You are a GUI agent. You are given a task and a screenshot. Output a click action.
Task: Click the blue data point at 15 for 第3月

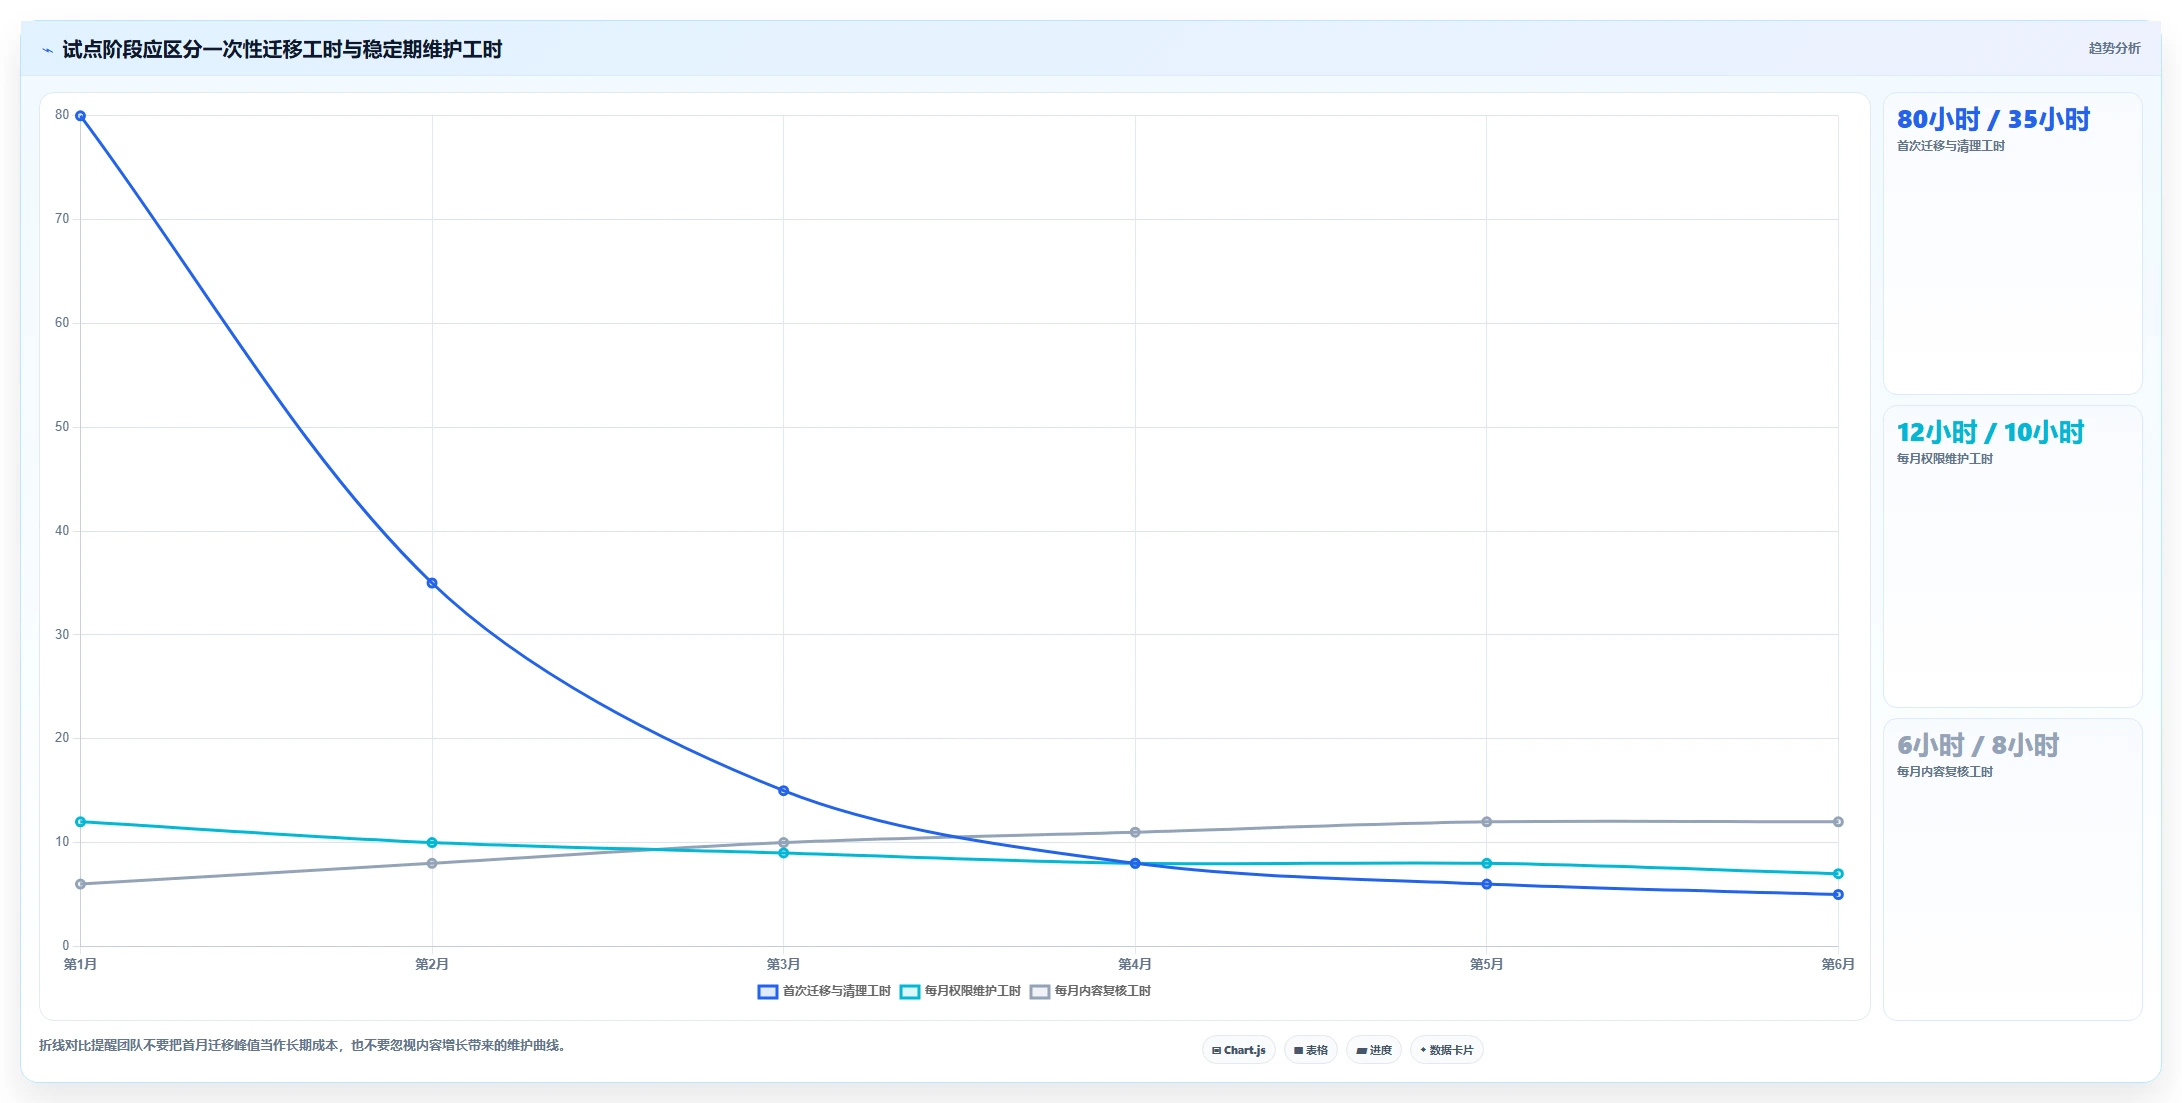pyautogui.click(x=784, y=791)
